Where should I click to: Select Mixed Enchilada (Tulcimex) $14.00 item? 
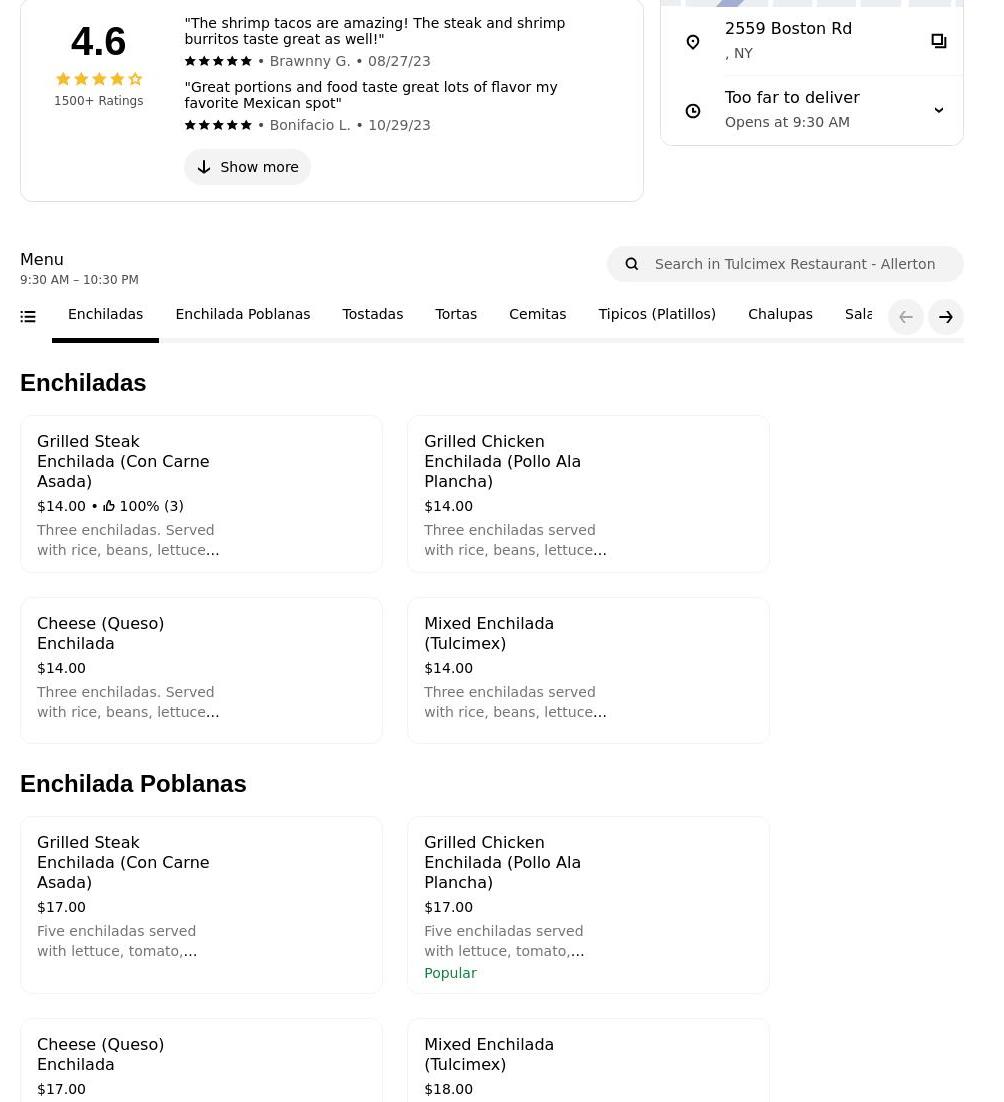(588, 670)
